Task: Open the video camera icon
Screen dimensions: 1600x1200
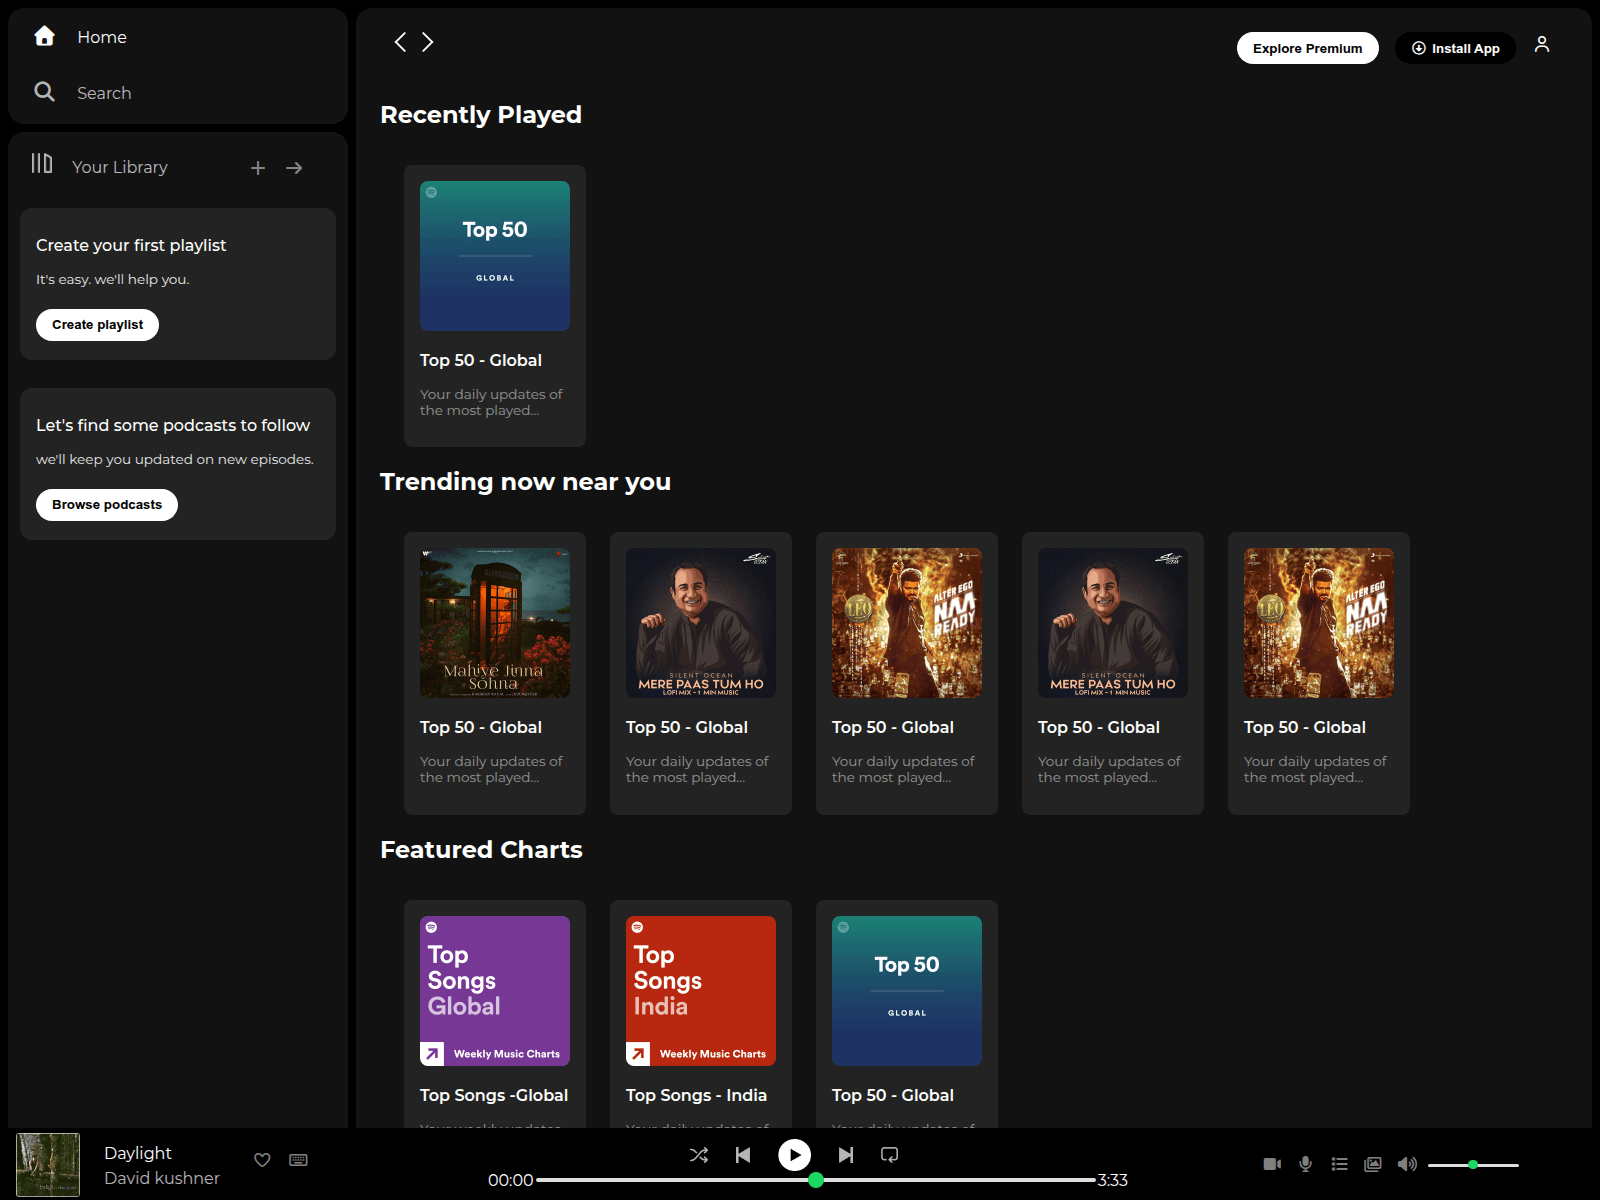Action: [1272, 1164]
